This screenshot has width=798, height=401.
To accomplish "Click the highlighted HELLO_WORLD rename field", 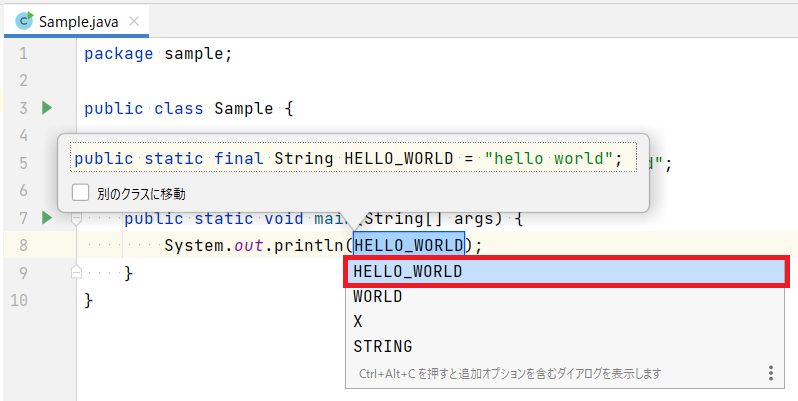I will pyautogui.click(x=409, y=245).
